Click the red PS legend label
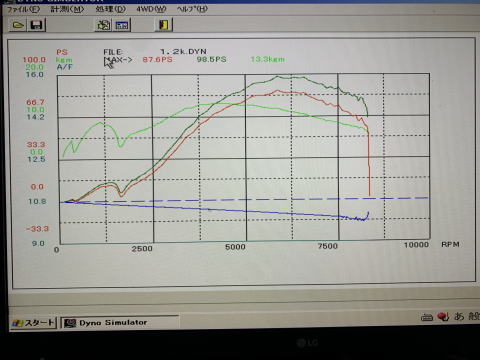Image resolution: width=480 pixels, height=360 pixels. [x=62, y=52]
